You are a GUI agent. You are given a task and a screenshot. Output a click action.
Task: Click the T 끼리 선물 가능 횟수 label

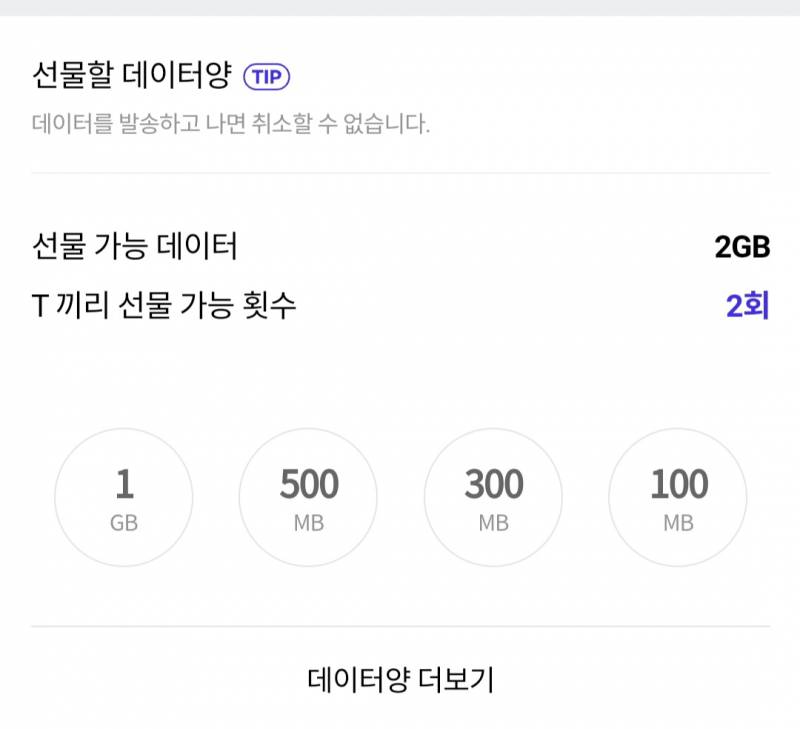(x=164, y=305)
